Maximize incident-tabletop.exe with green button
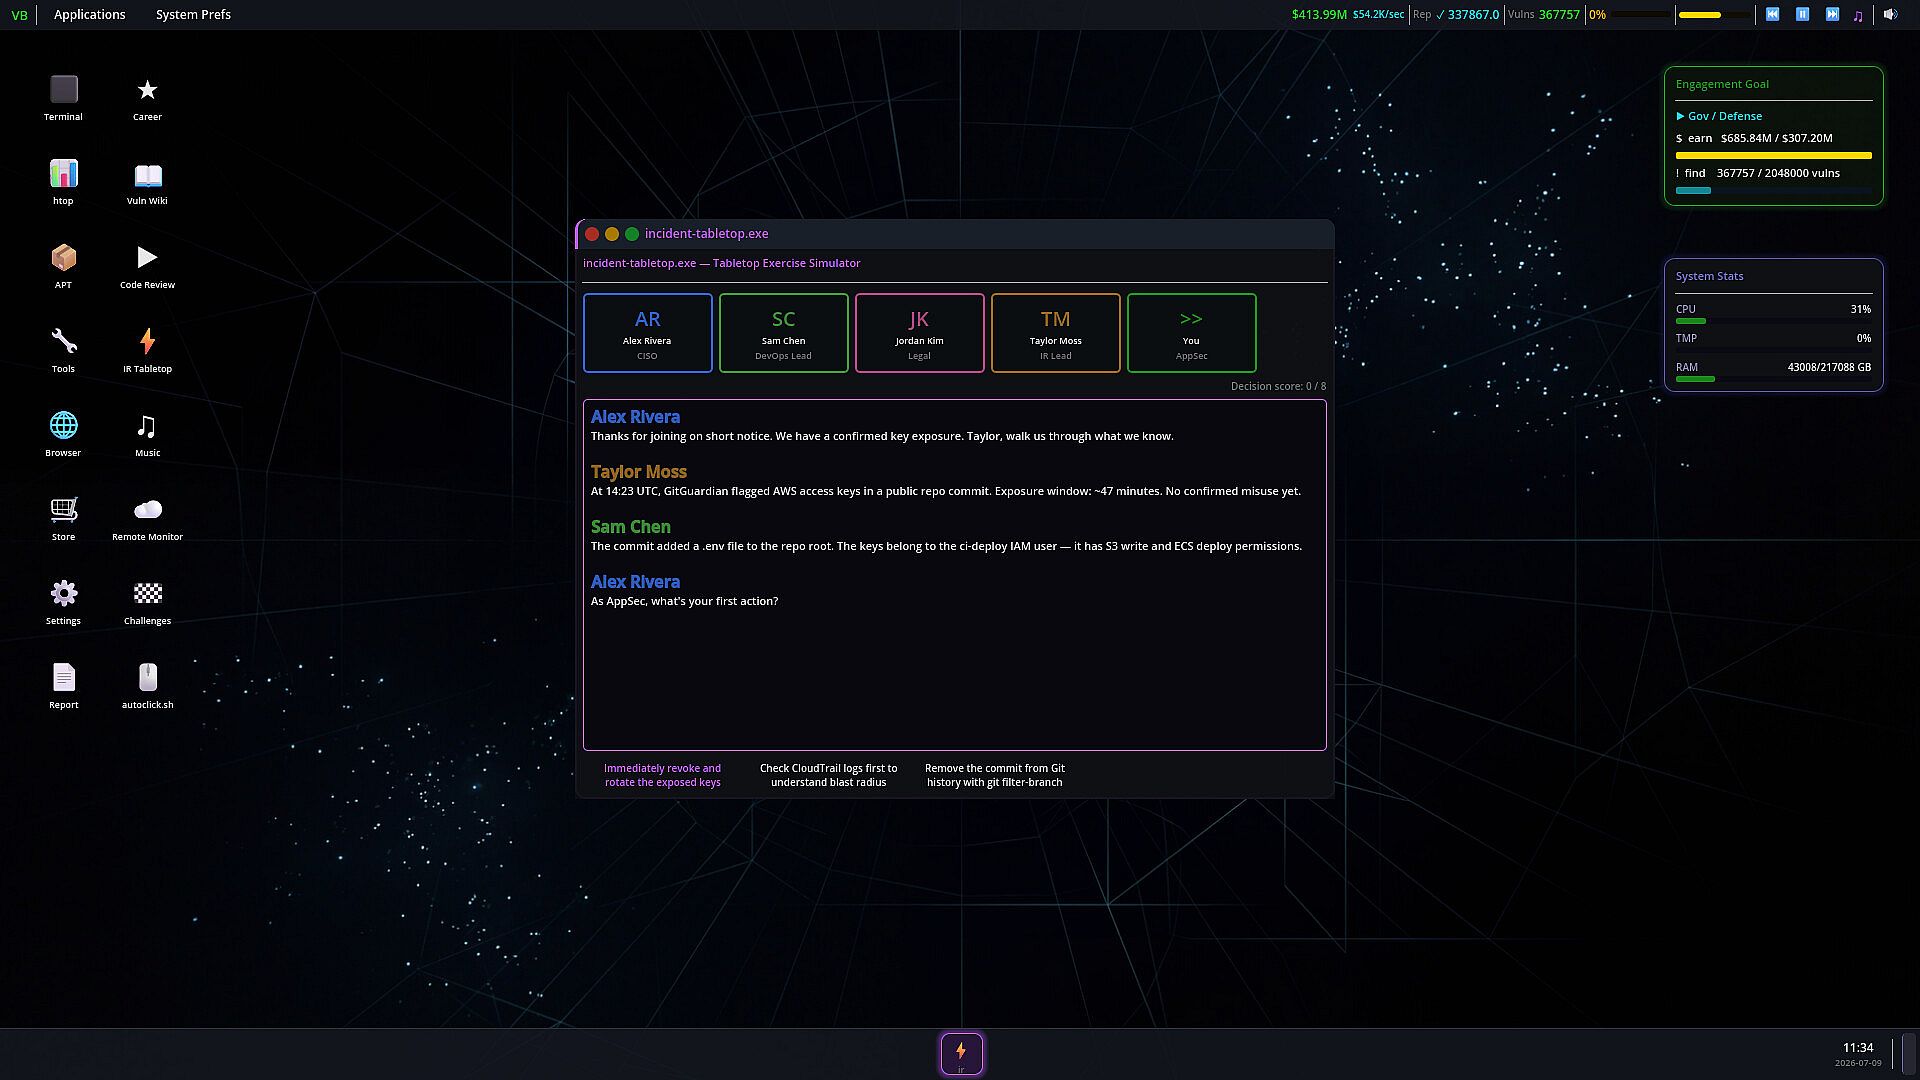Image resolution: width=1920 pixels, height=1080 pixels. pyautogui.click(x=632, y=234)
